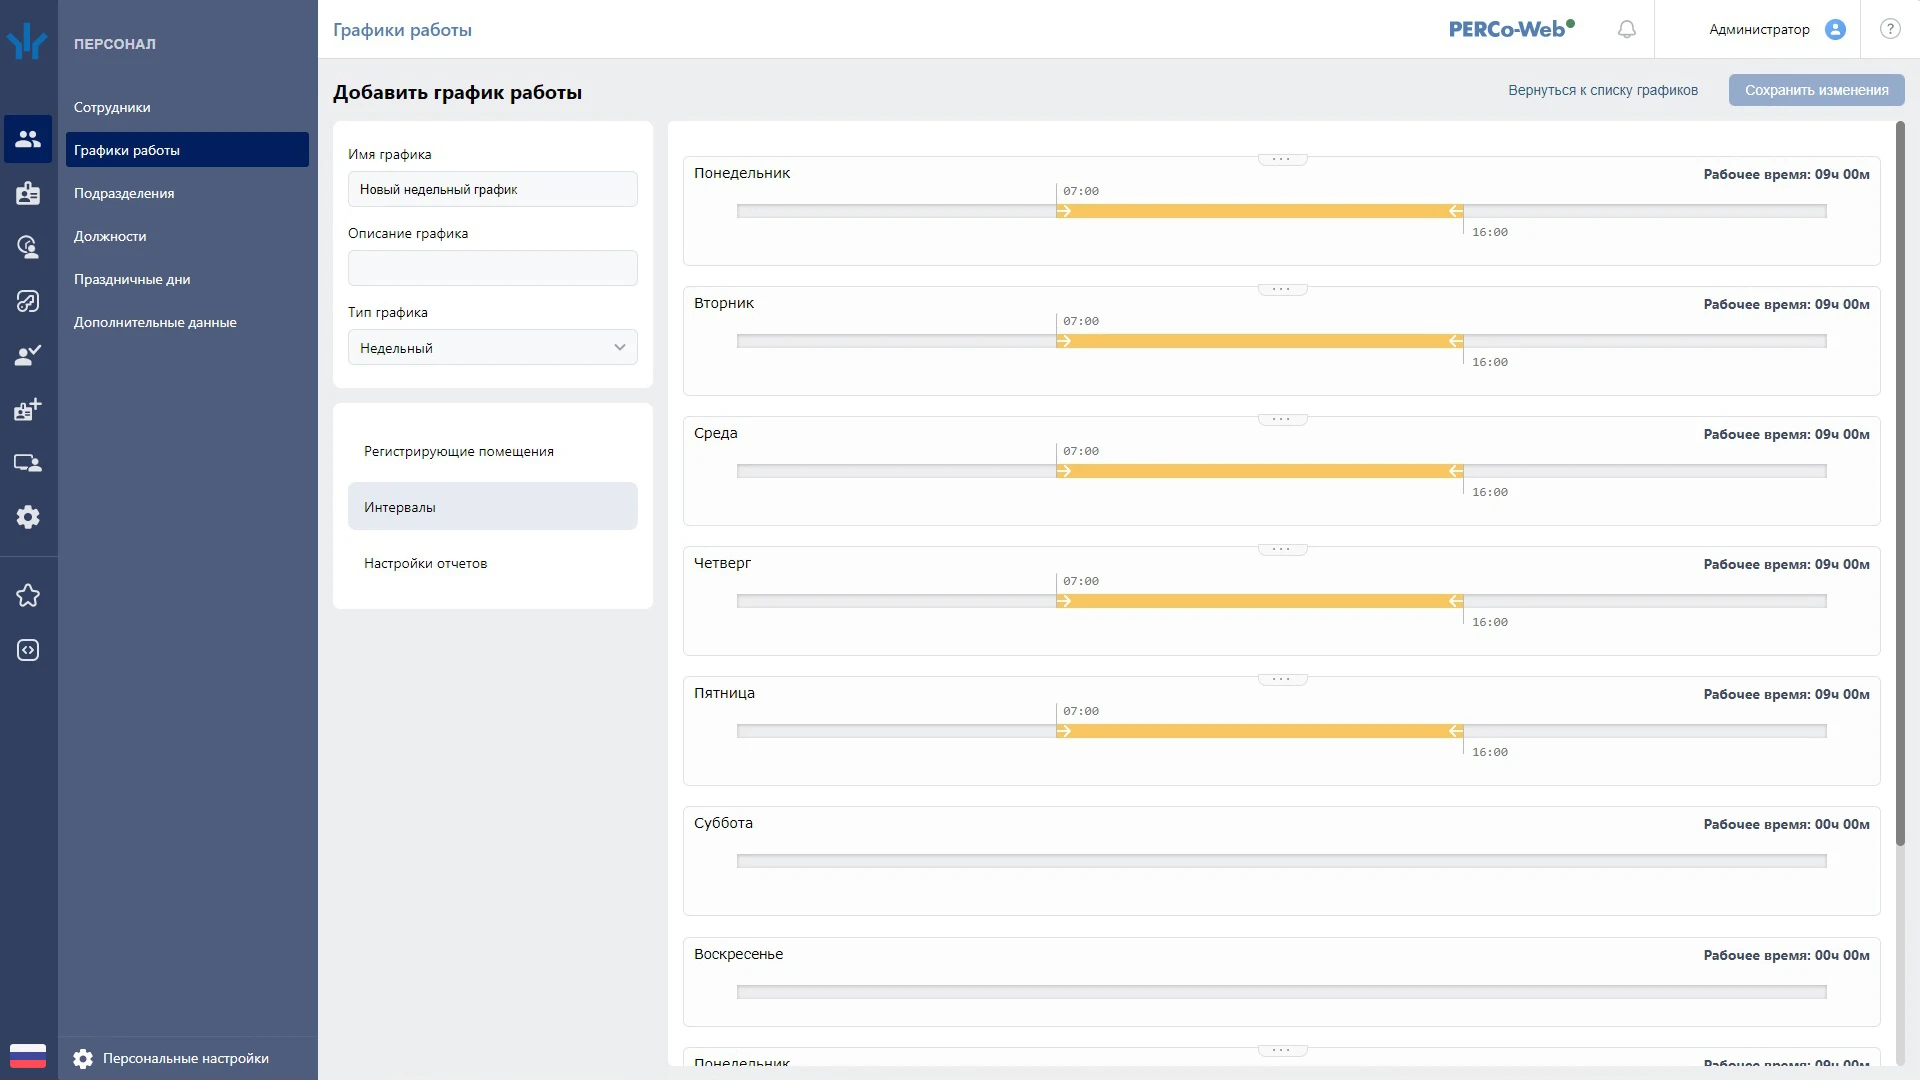
Task: Click the notification bell icon
Action: click(1627, 29)
